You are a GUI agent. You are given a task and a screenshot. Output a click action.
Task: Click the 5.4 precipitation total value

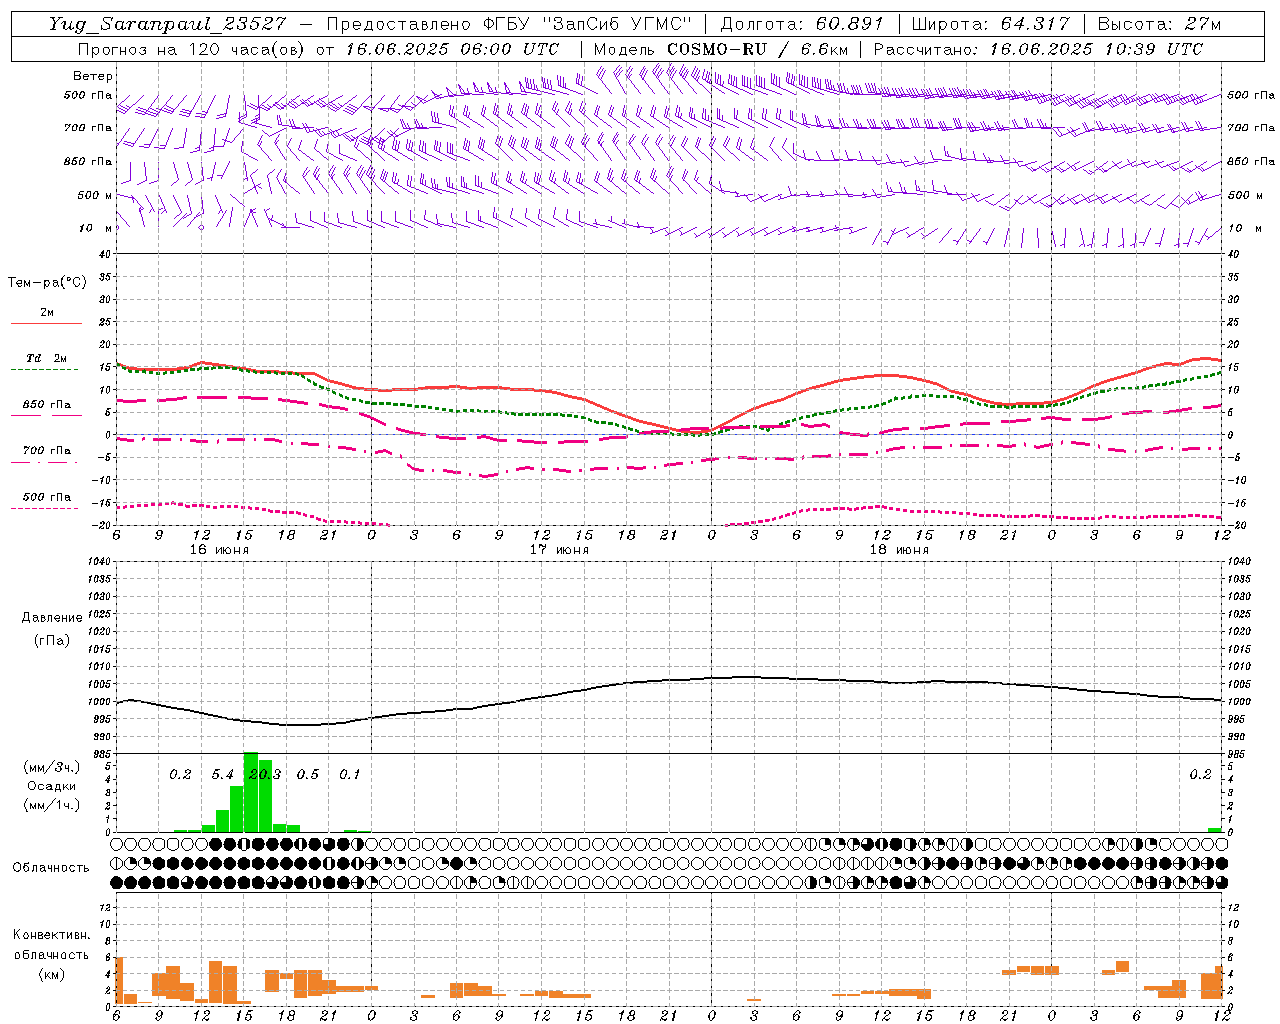click(x=222, y=775)
